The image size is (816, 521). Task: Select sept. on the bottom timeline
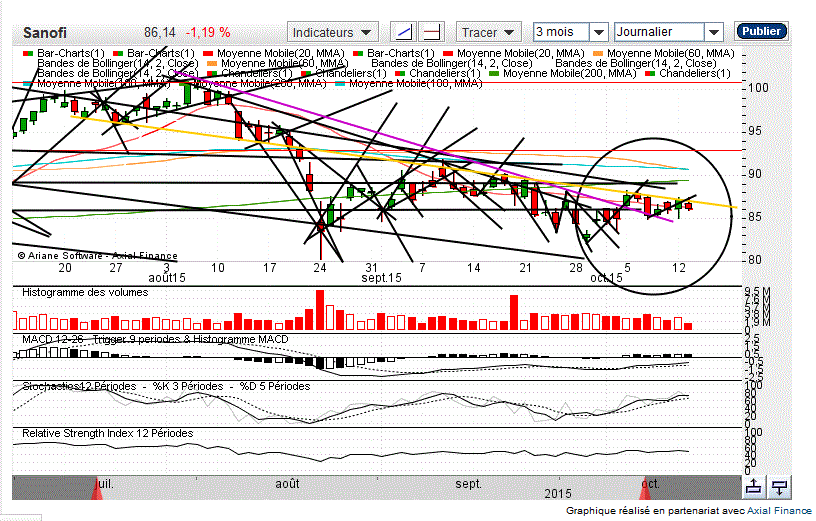point(468,484)
